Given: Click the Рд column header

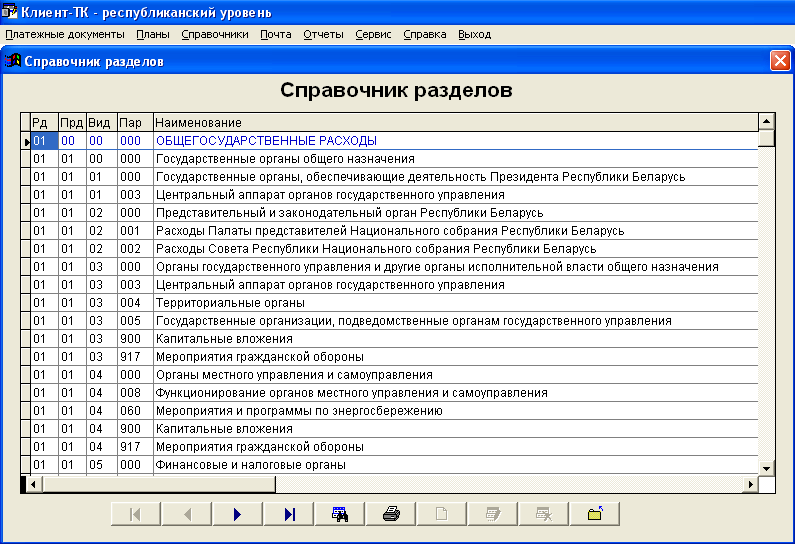Looking at the screenshot, I should pyautogui.click(x=44, y=122).
